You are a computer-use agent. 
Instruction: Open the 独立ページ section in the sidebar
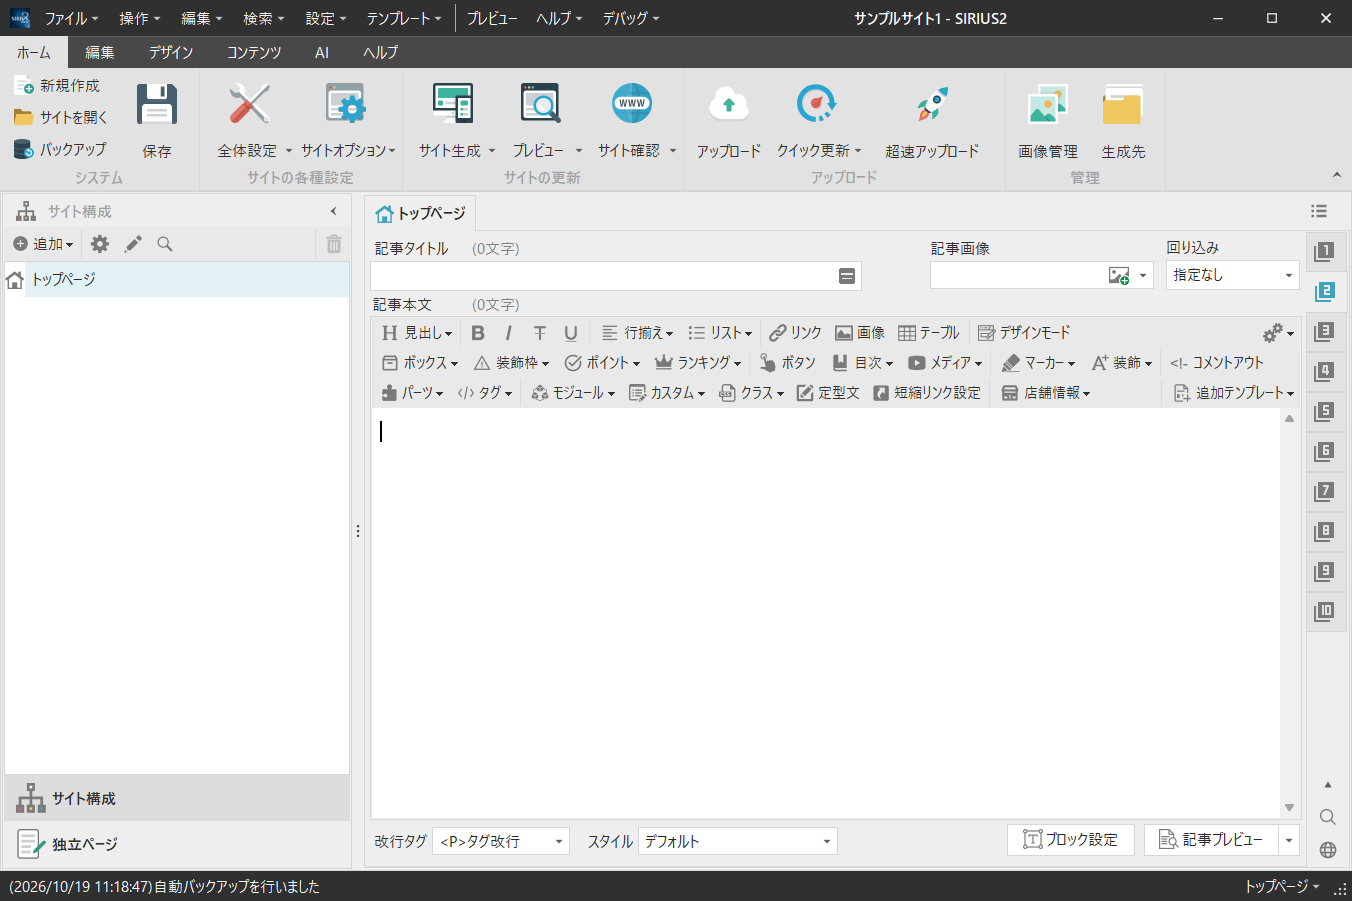[177, 845]
